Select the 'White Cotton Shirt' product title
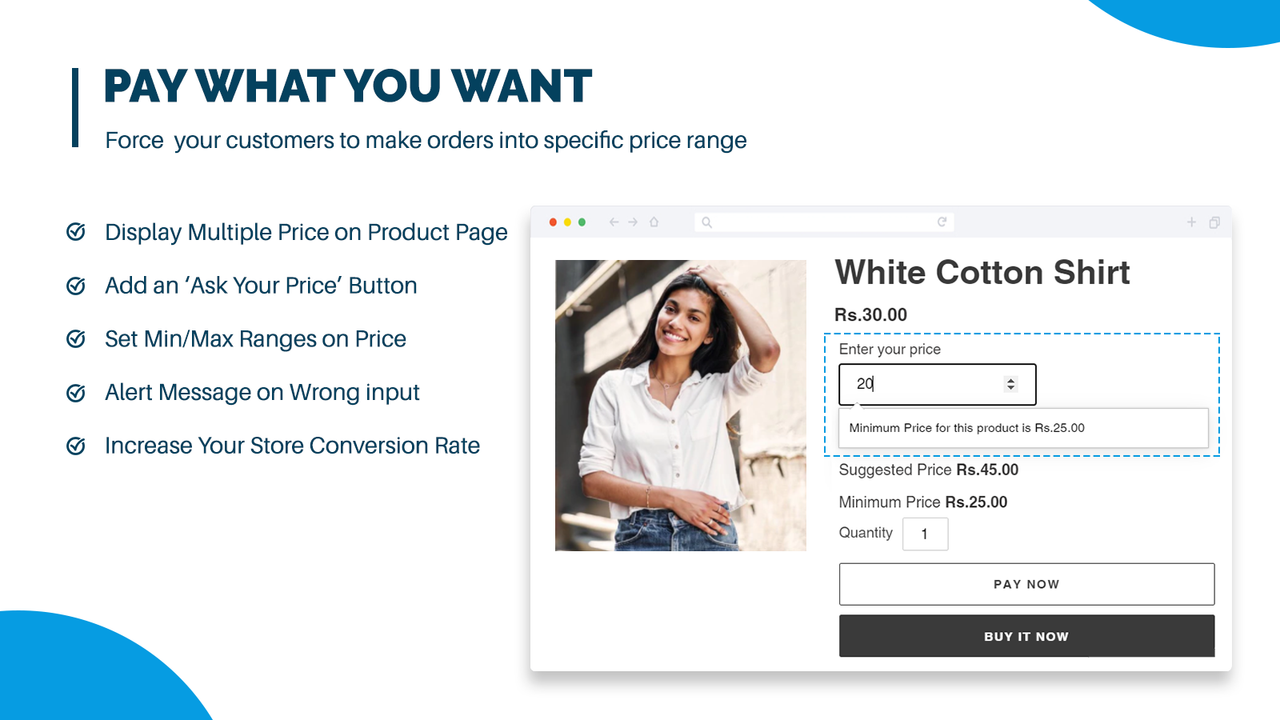 (x=982, y=272)
